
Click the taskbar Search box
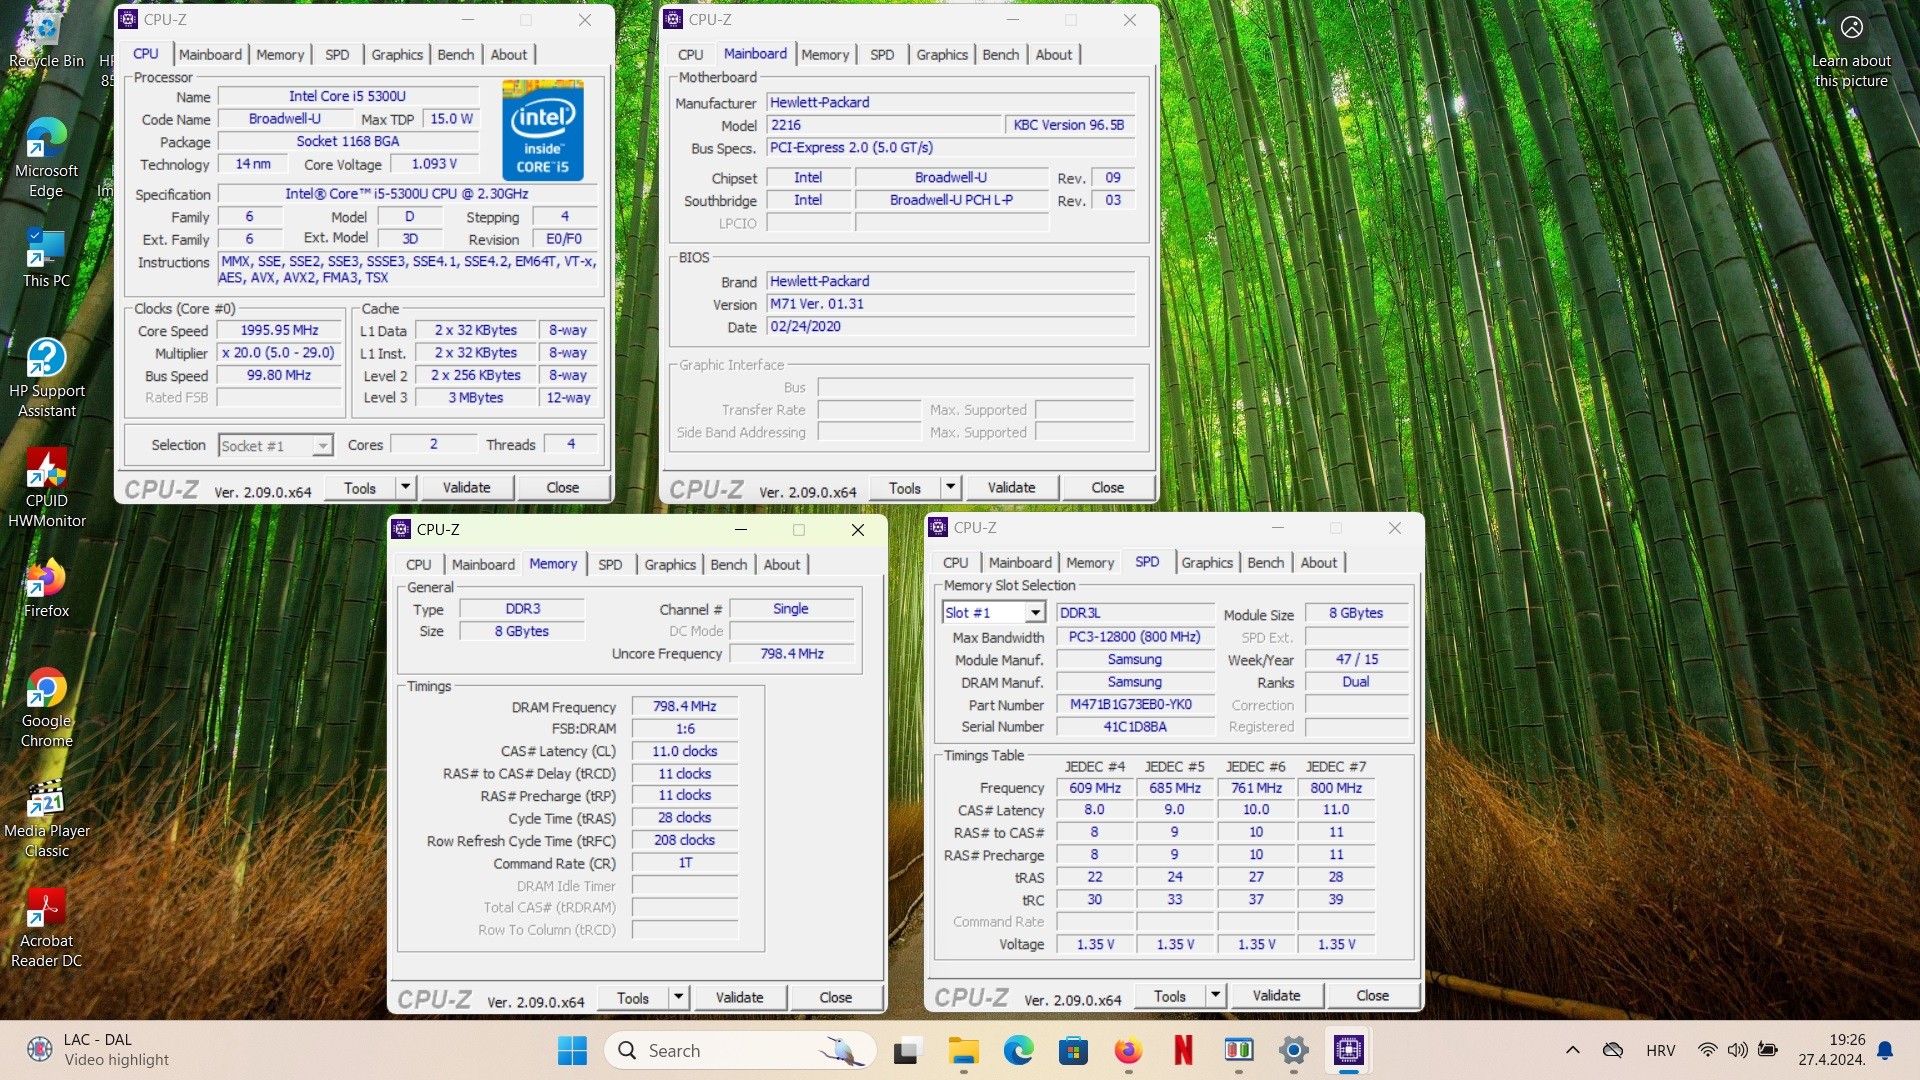(x=740, y=1050)
